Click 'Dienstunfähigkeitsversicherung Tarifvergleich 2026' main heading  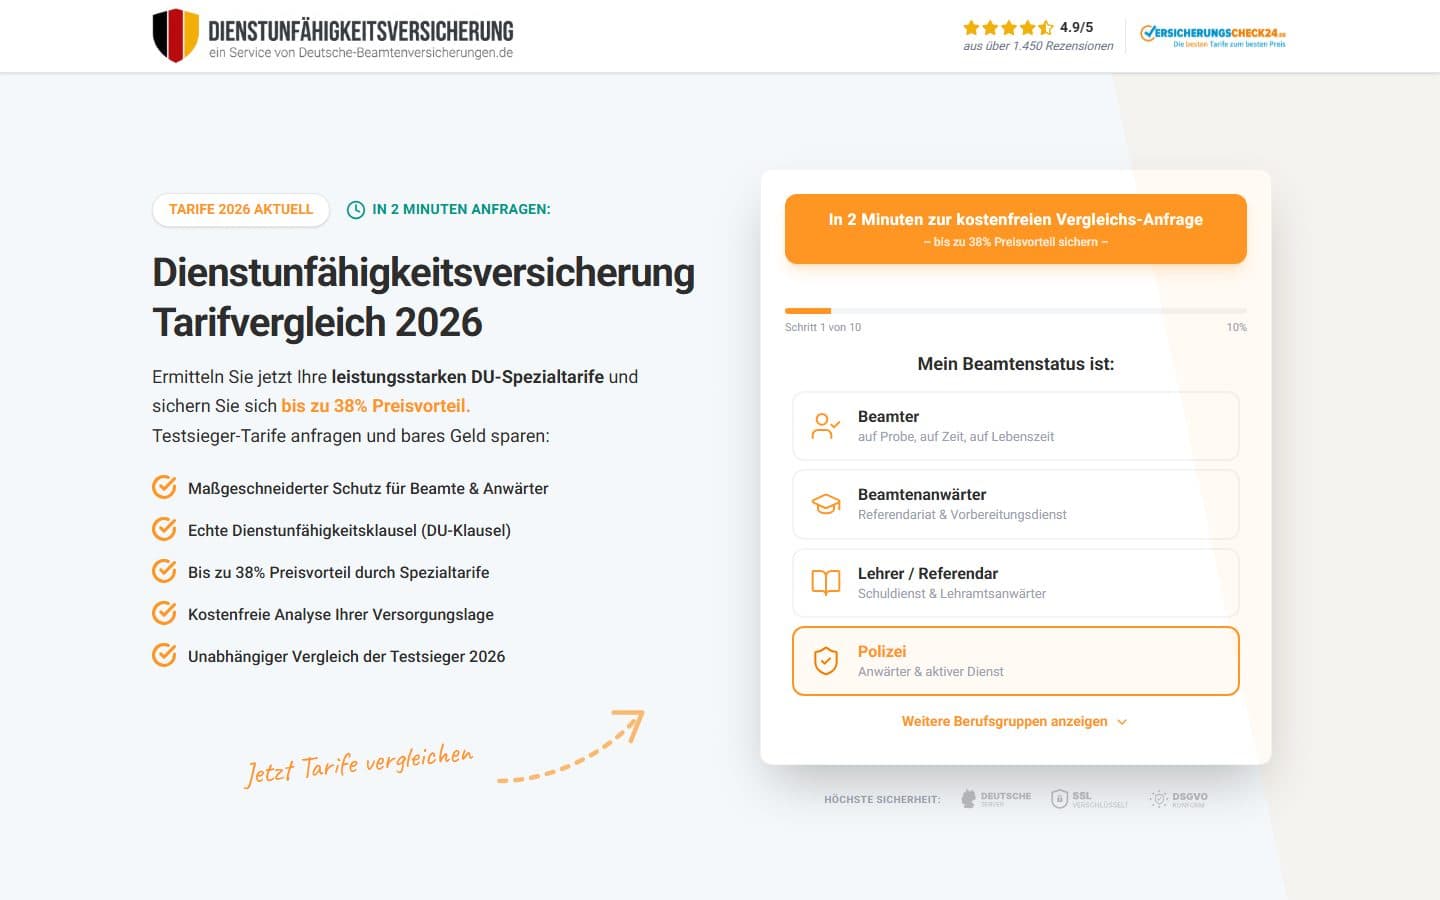(424, 297)
